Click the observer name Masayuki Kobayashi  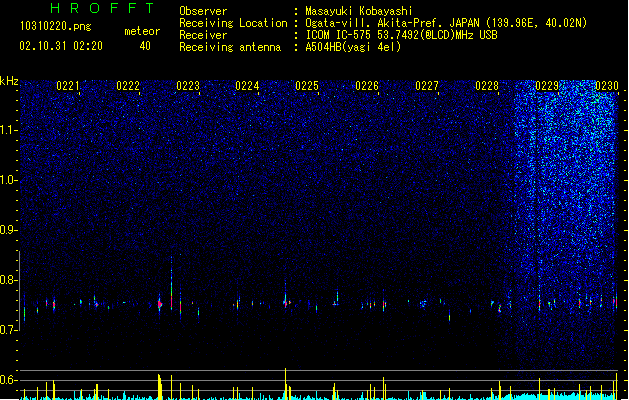[359, 11]
